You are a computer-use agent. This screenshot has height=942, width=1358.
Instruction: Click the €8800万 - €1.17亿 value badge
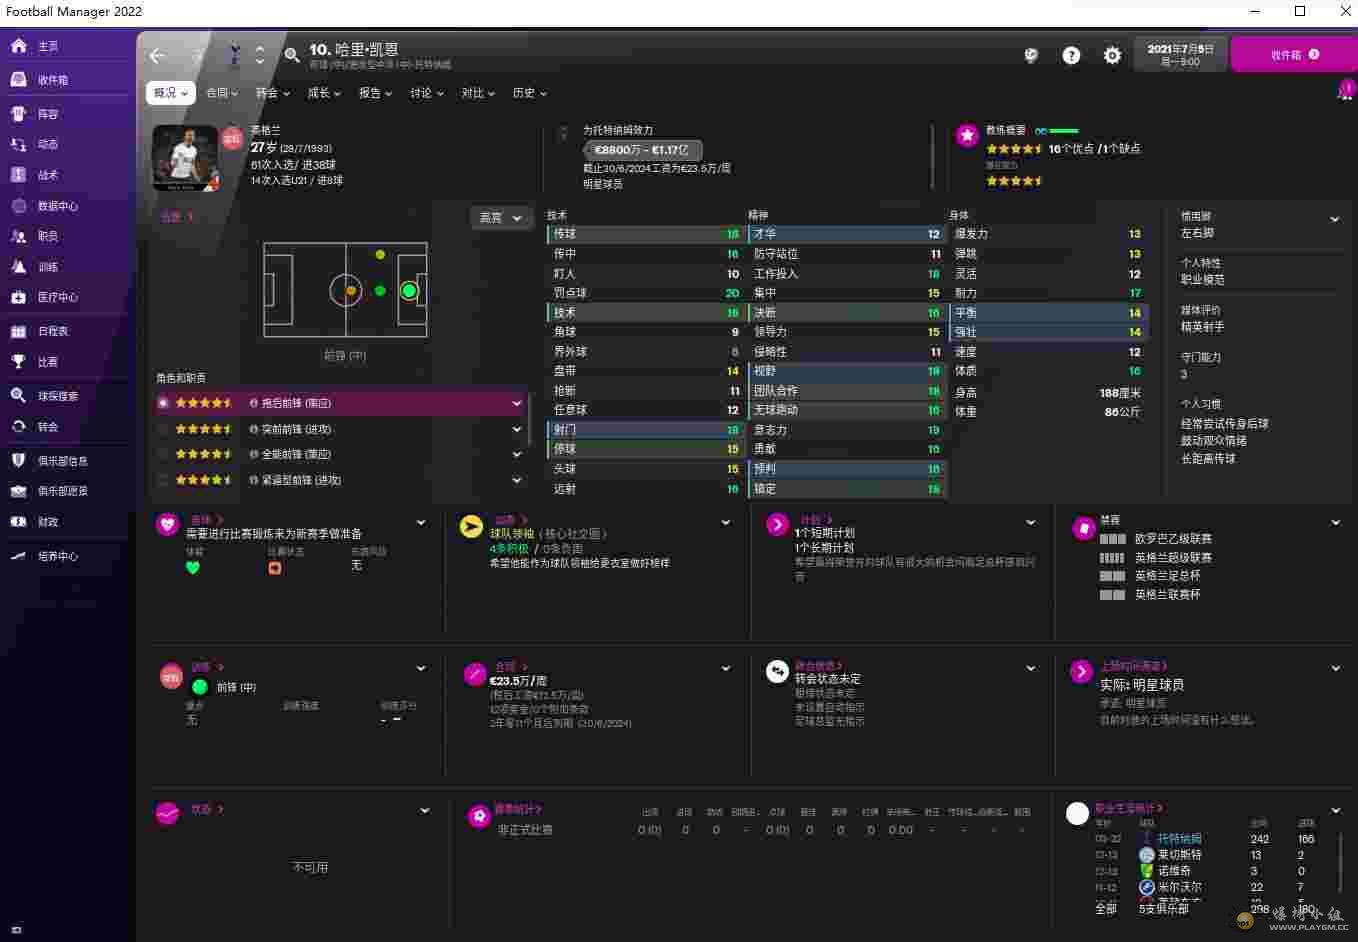click(643, 150)
